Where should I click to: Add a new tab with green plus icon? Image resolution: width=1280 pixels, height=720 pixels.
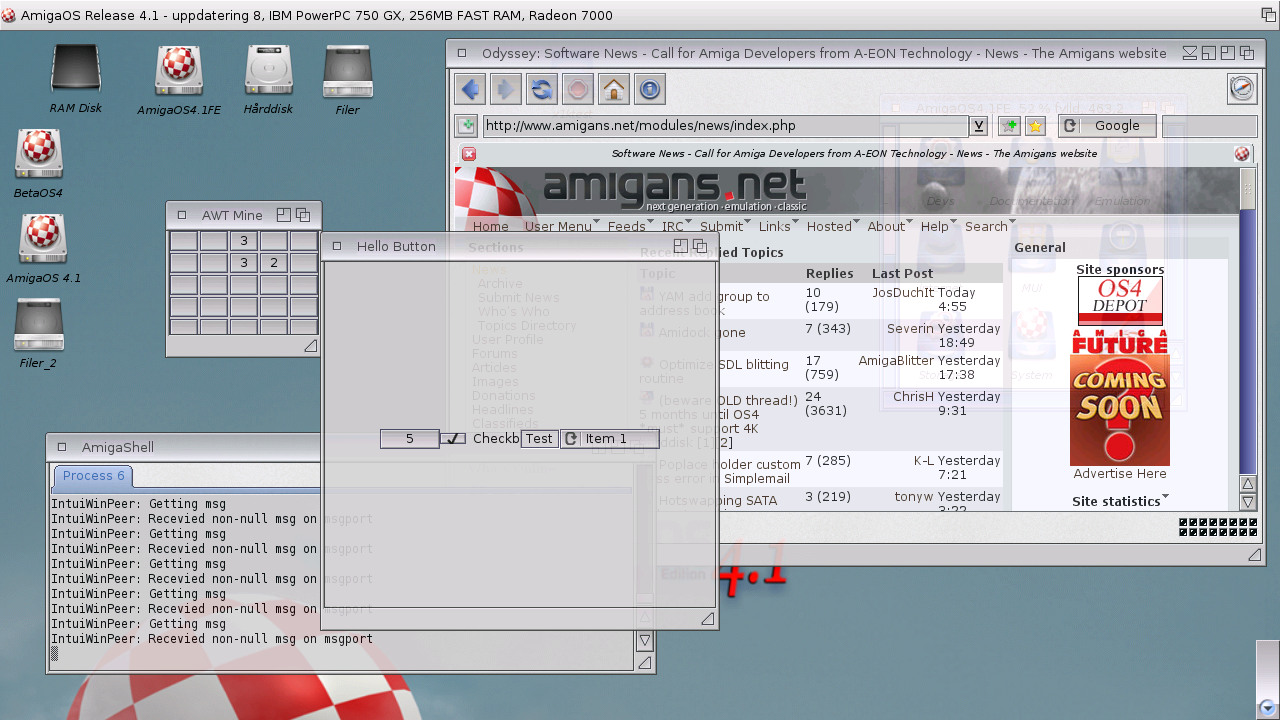tap(465, 126)
